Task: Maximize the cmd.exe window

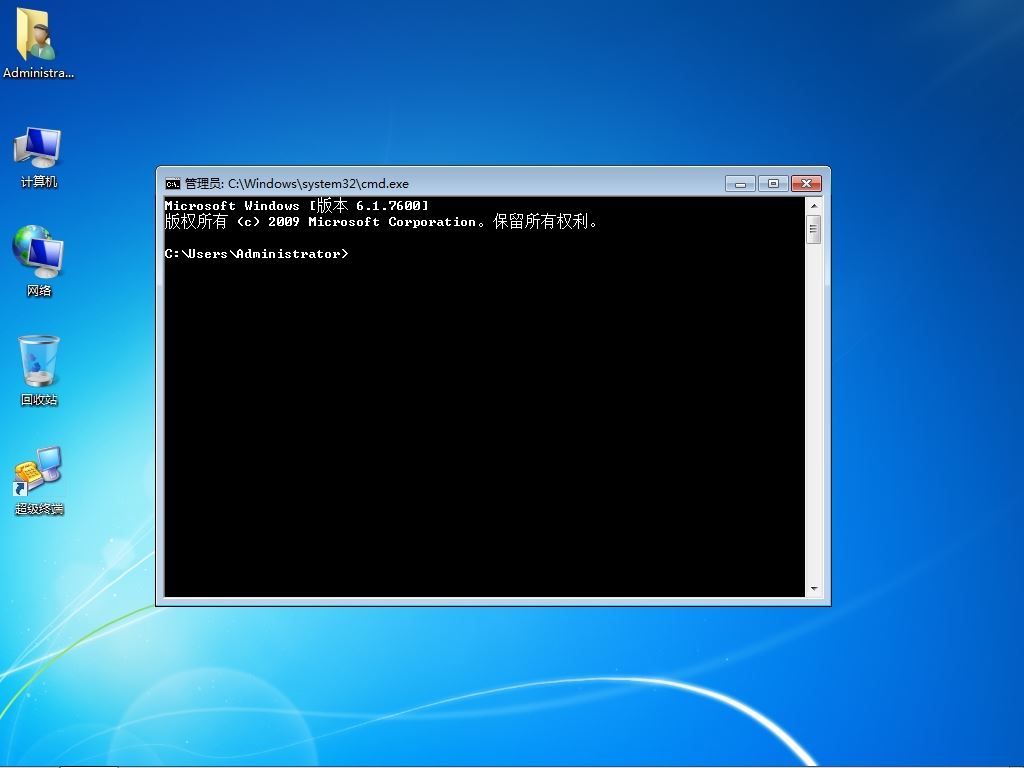Action: coord(773,184)
